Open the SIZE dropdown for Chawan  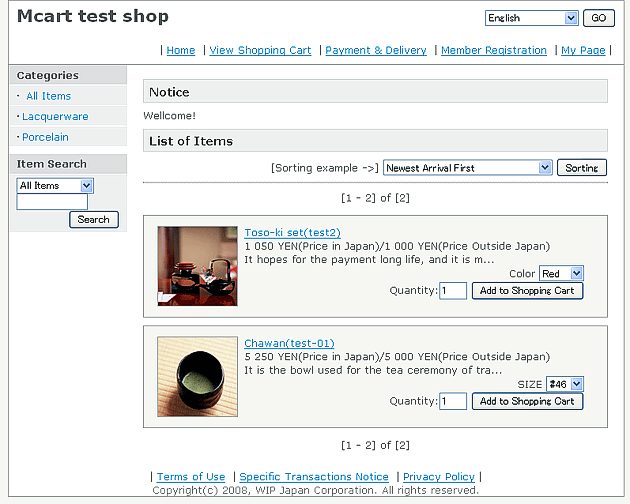tap(563, 384)
